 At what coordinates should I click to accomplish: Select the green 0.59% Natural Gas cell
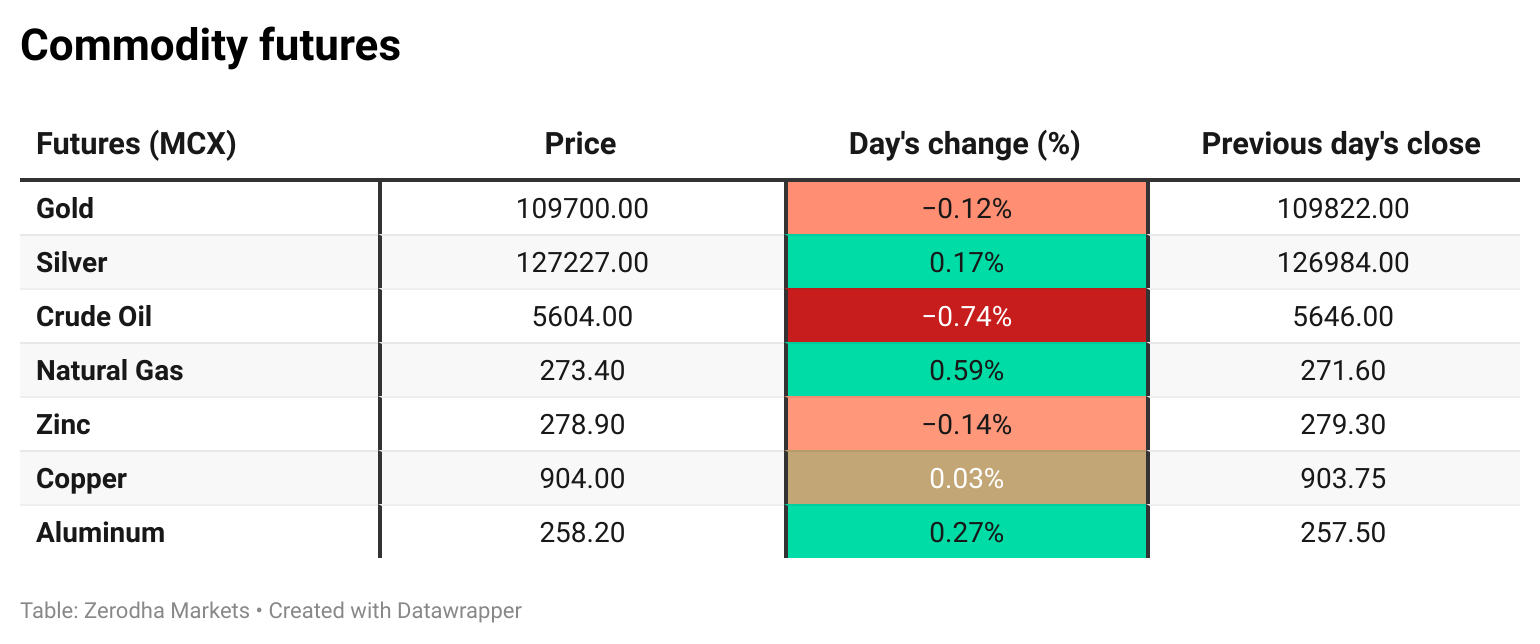[x=966, y=371]
